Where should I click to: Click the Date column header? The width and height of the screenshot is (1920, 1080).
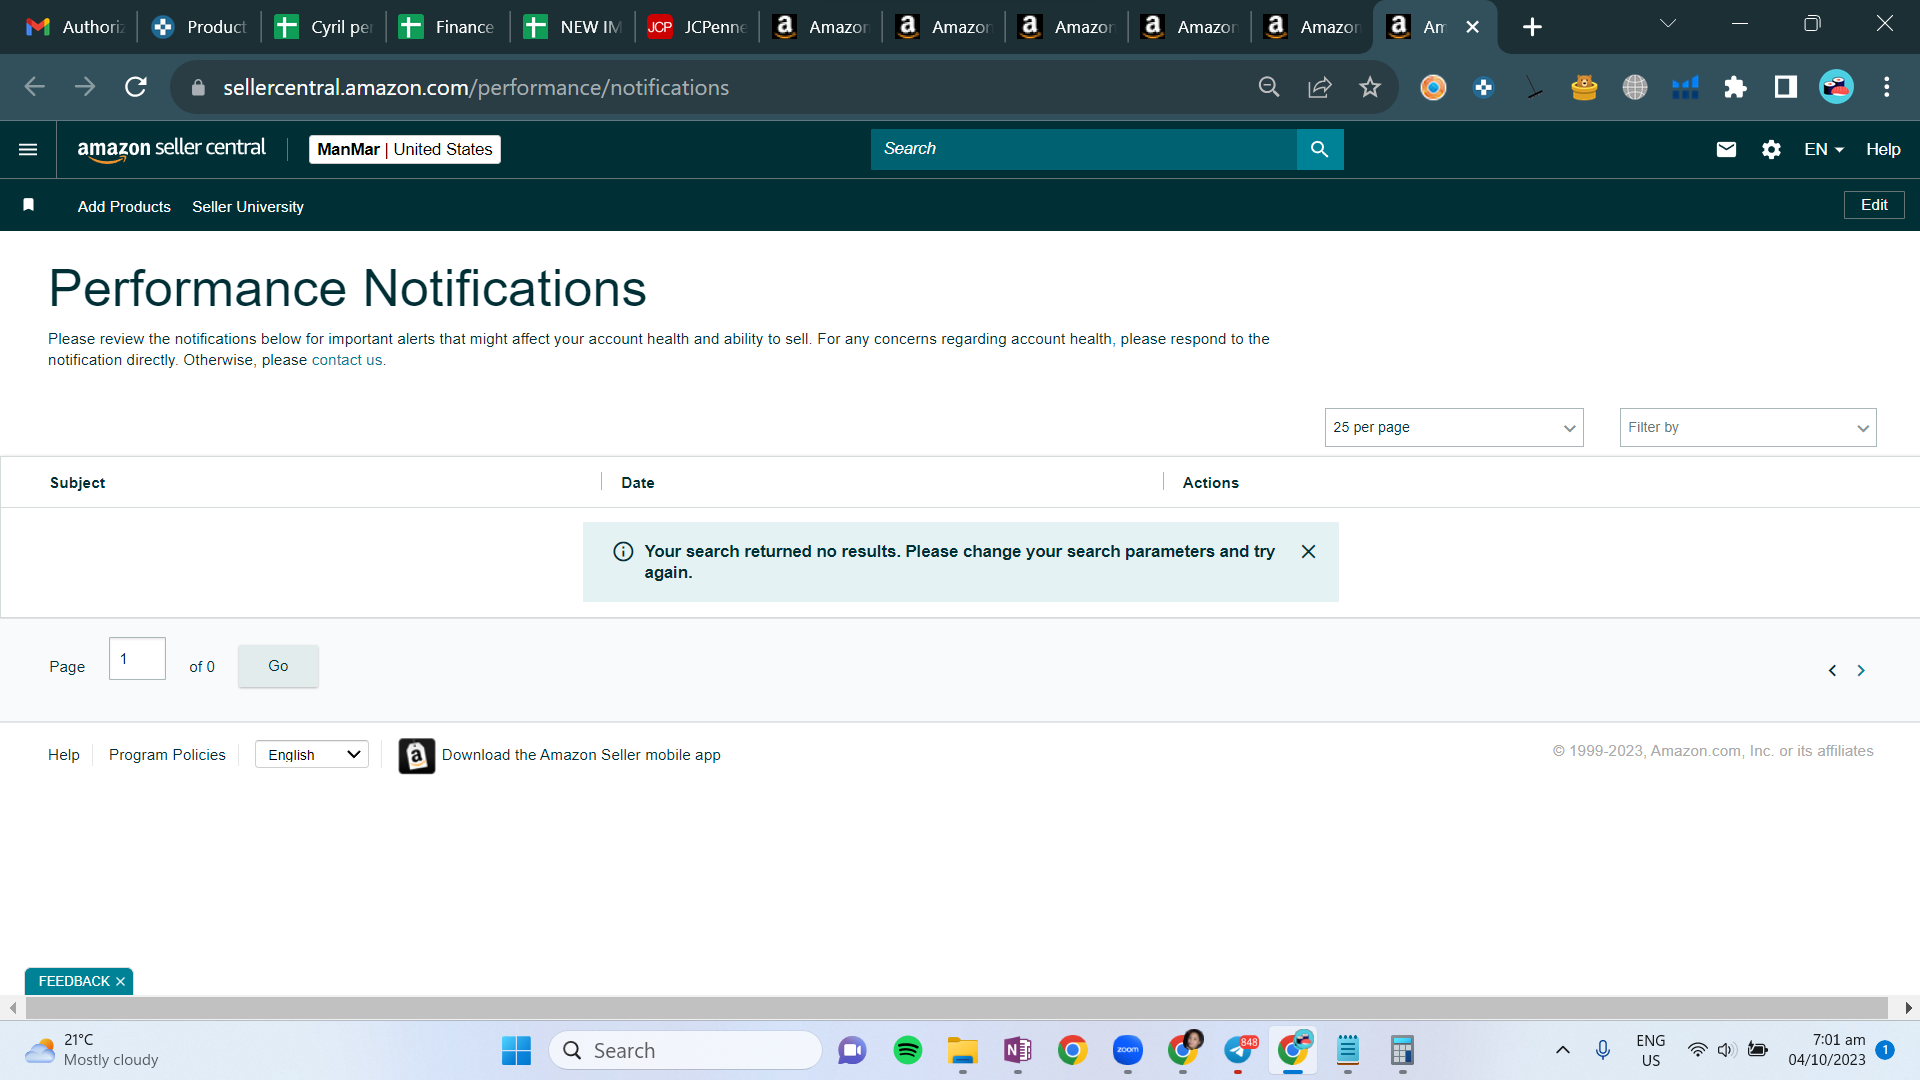[x=638, y=483]
